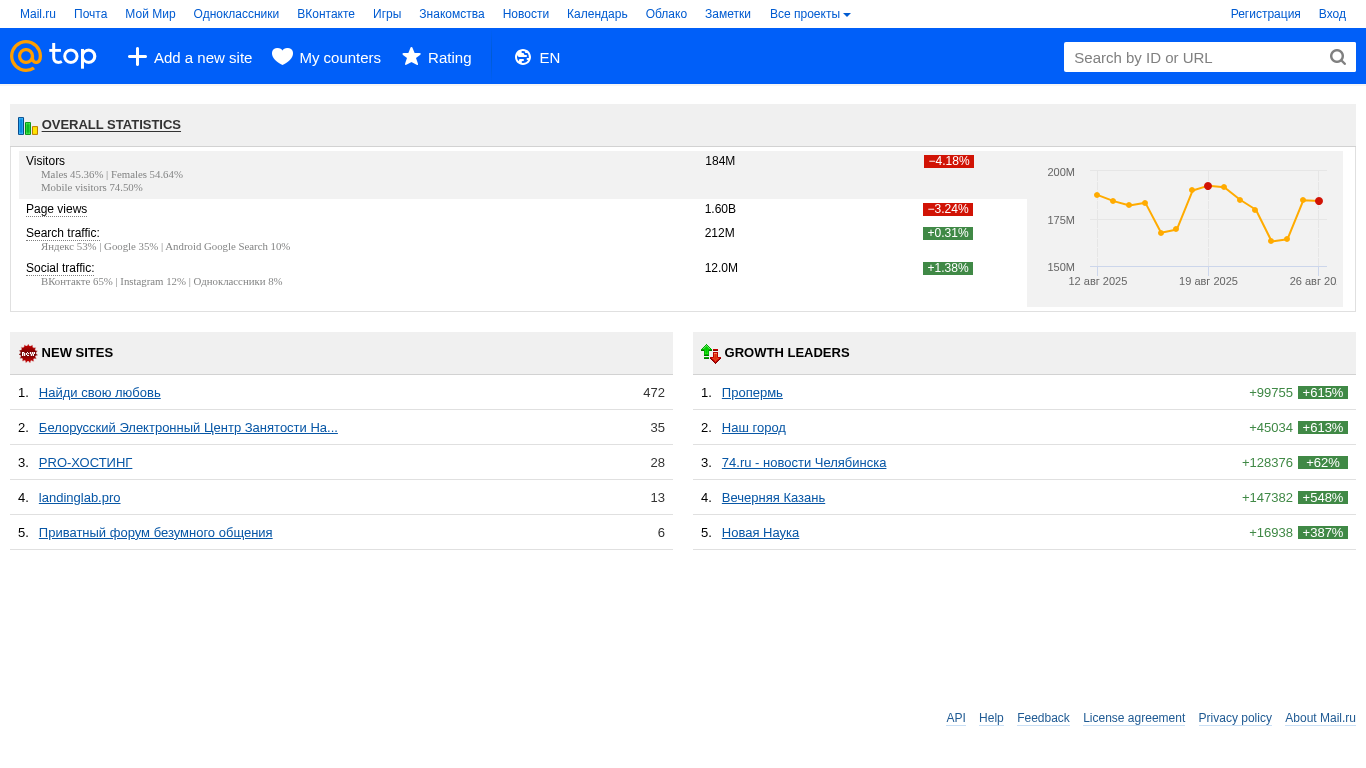The width and height of the screenshot is (1366, 768).
Task: Open the PRO-ХОСТИНГ site link
Action: coord(86,463)
